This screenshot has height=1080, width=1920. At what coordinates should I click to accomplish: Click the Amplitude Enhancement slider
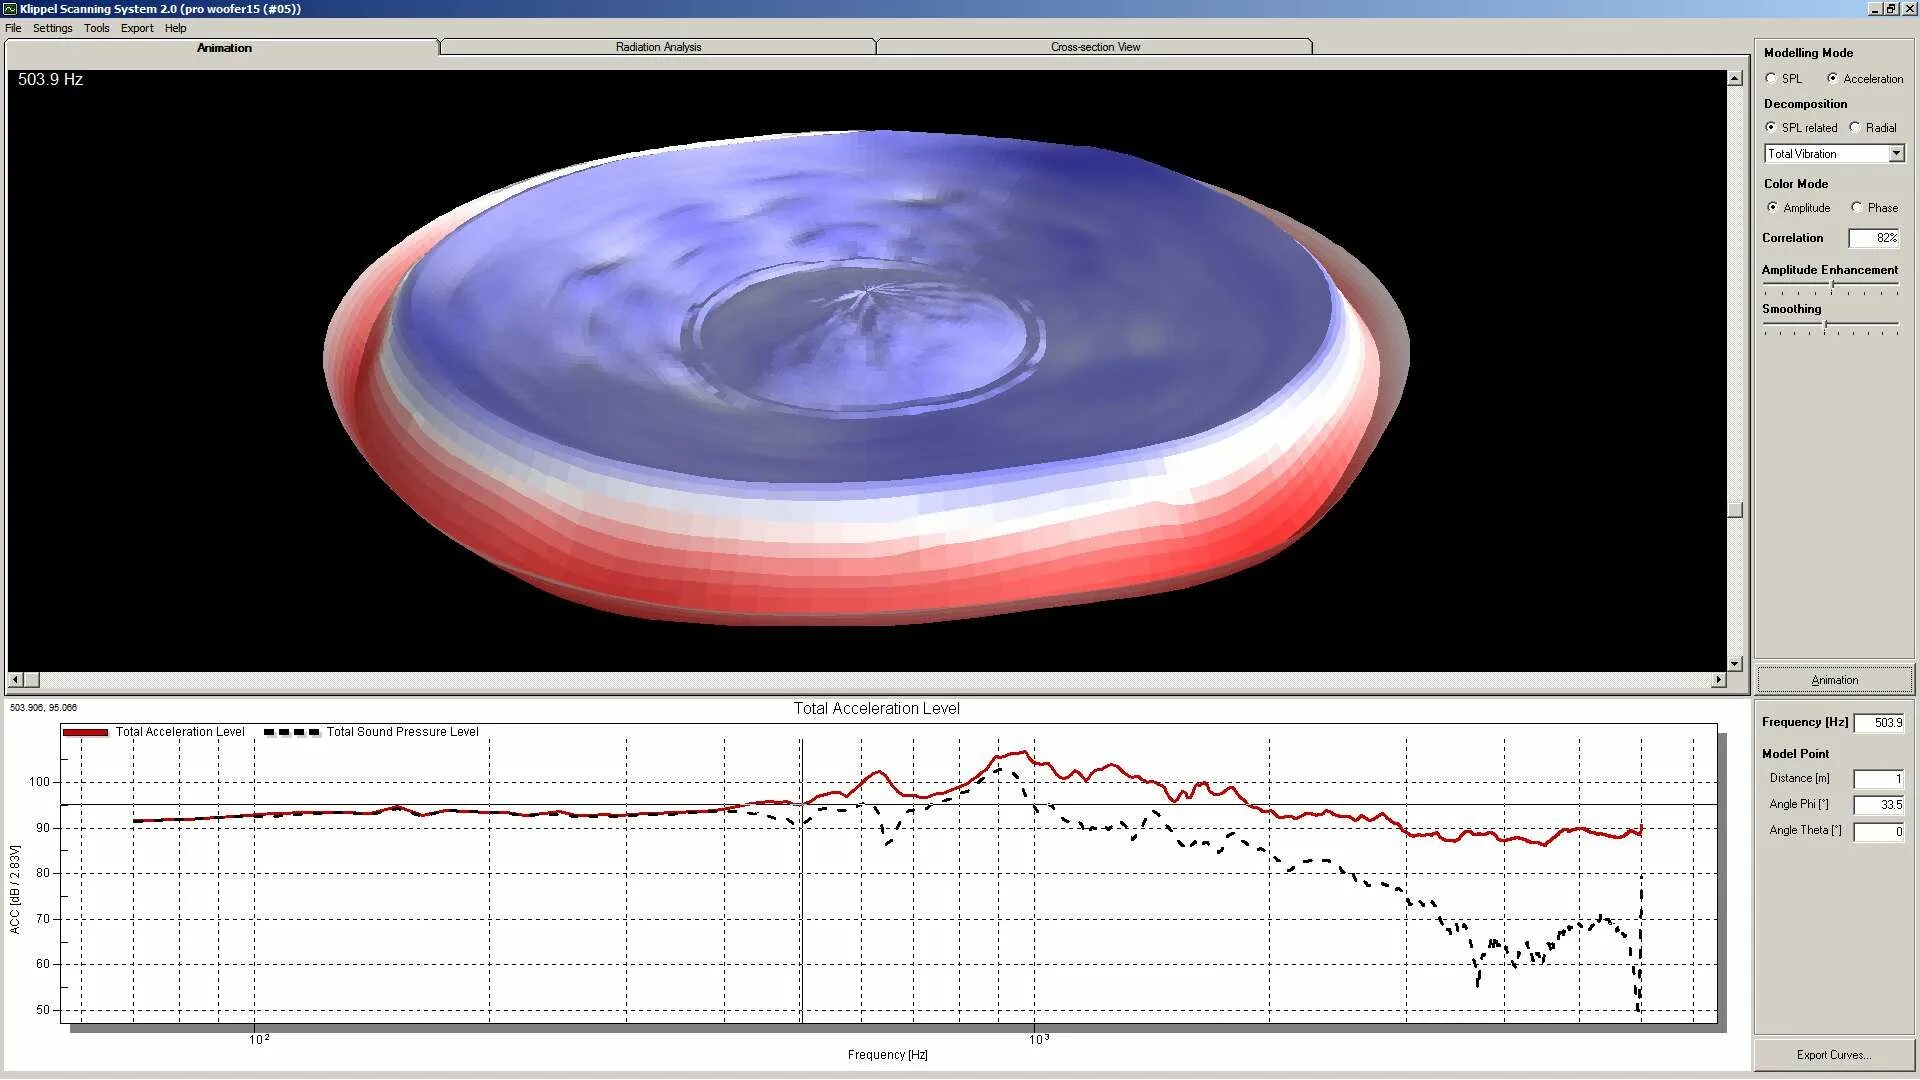[1832, 286]
